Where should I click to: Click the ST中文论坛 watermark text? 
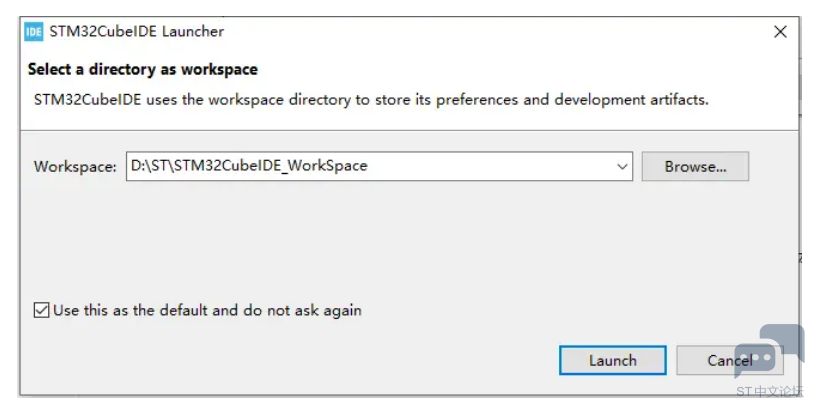point(769,391)
